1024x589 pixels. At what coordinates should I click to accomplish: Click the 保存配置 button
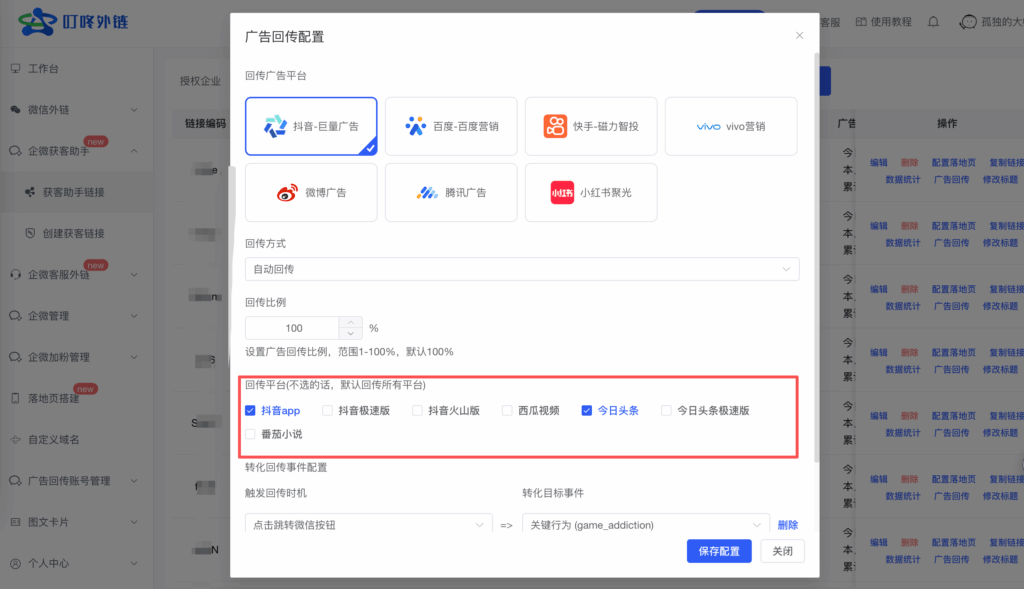click(718, 551)
